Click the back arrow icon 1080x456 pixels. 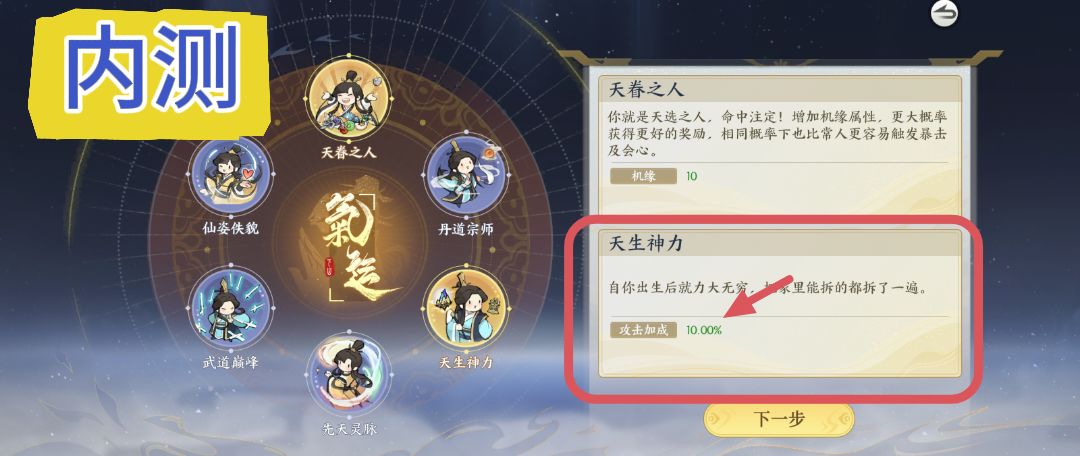[944, 12]
